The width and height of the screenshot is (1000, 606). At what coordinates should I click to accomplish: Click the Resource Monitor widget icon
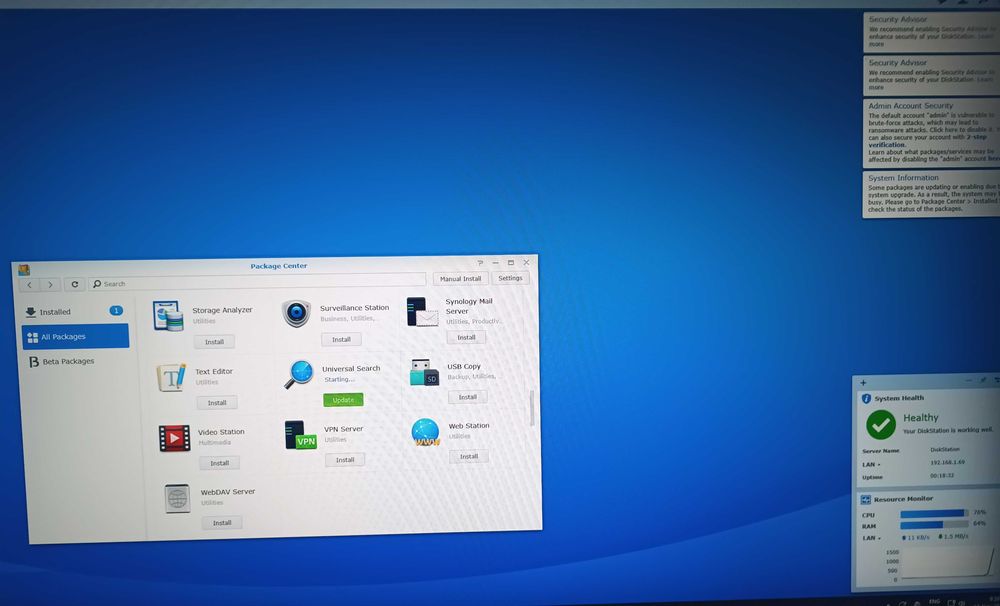pyautogui.click(x=865, y=499)
